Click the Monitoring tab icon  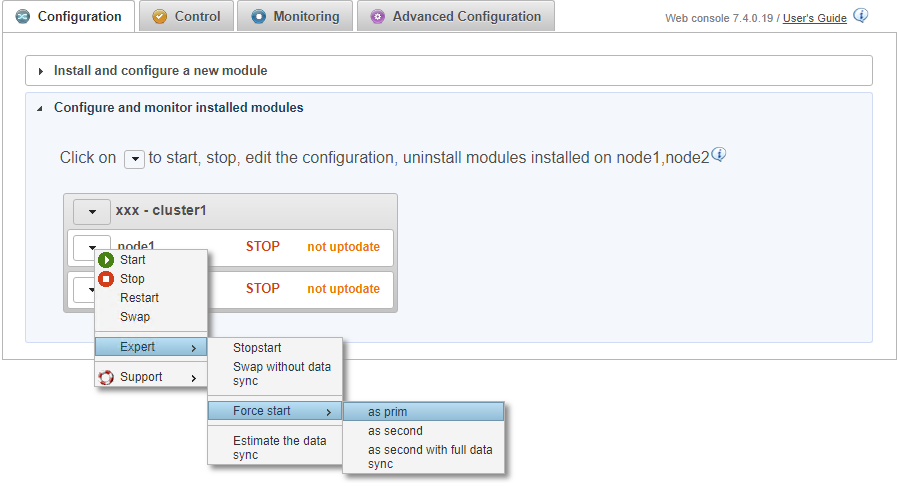(259, 17)
